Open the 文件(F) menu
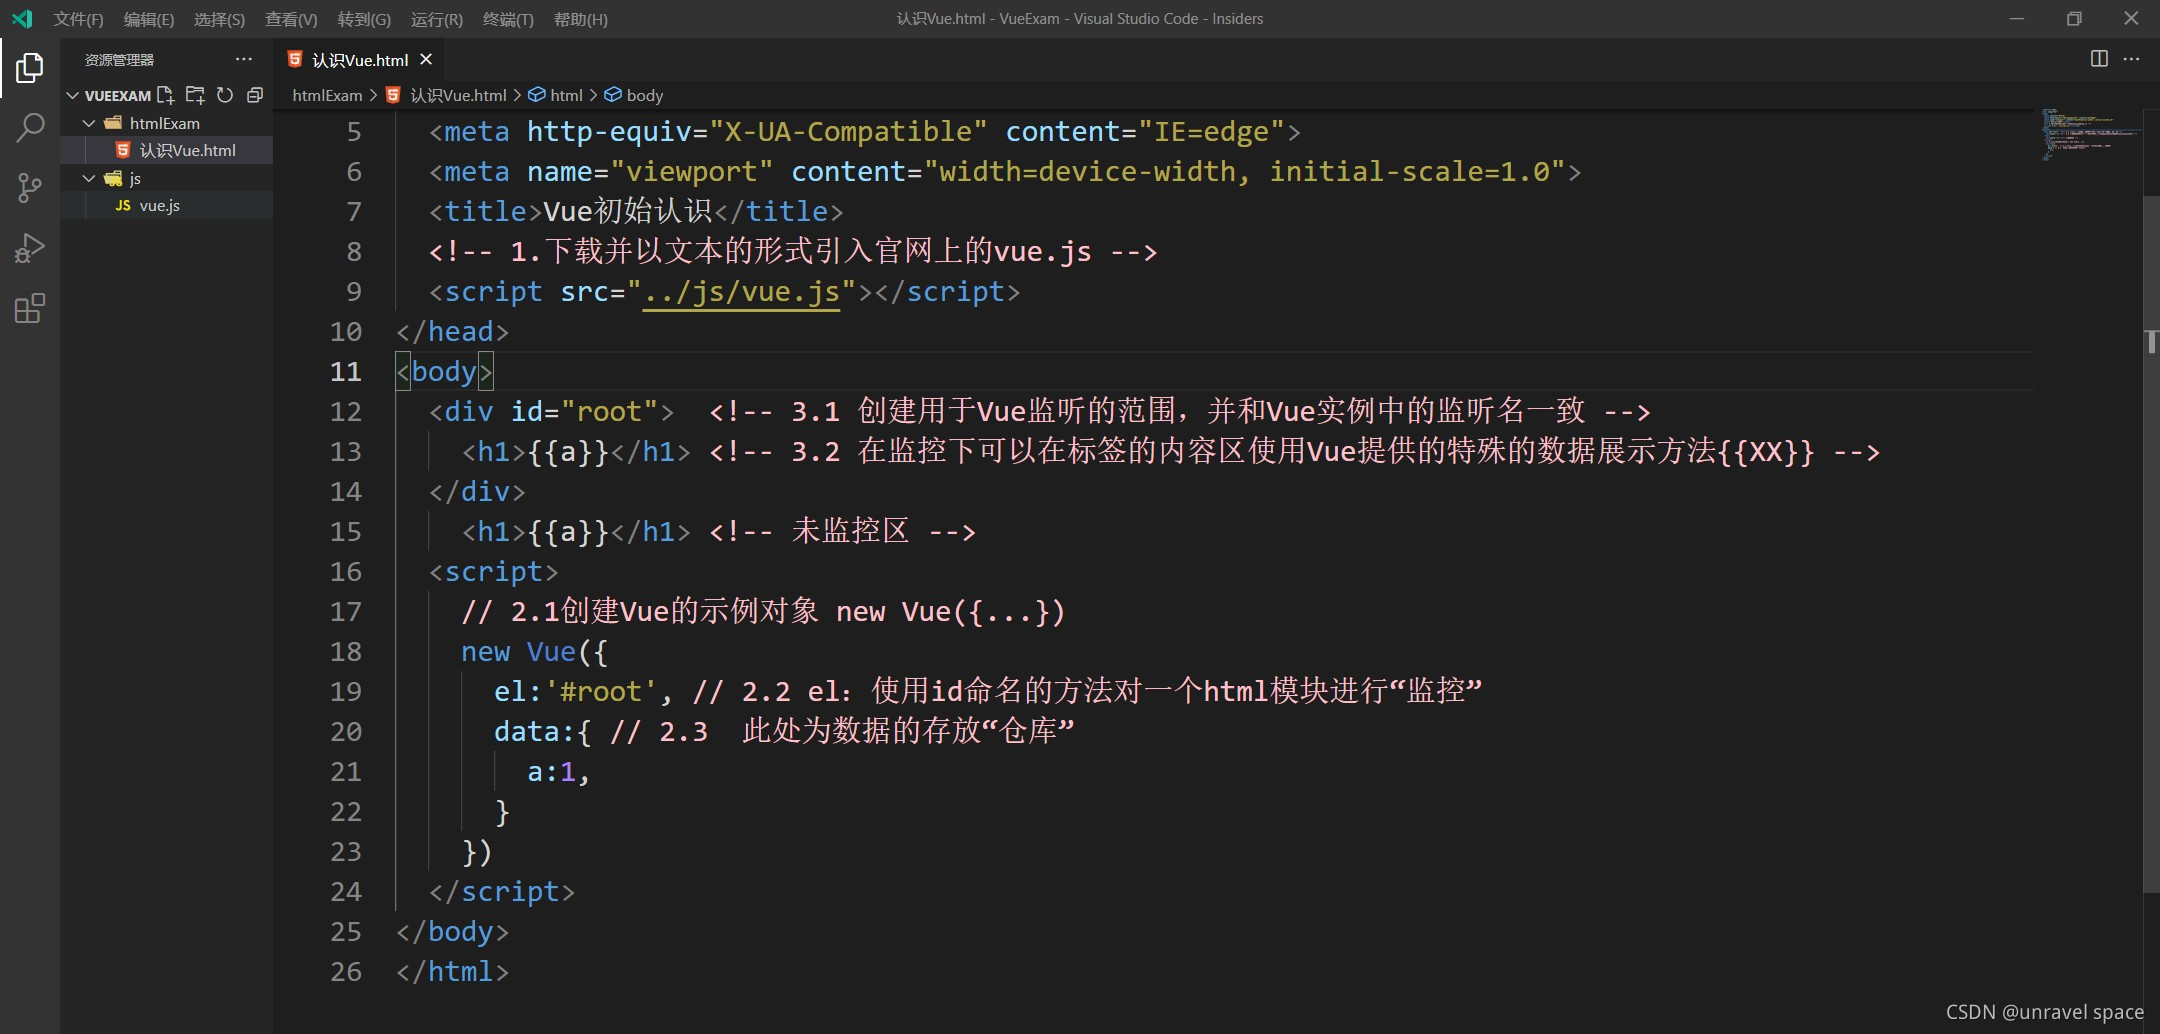This screenshot has width=2160, height=1034. (78, 19)
